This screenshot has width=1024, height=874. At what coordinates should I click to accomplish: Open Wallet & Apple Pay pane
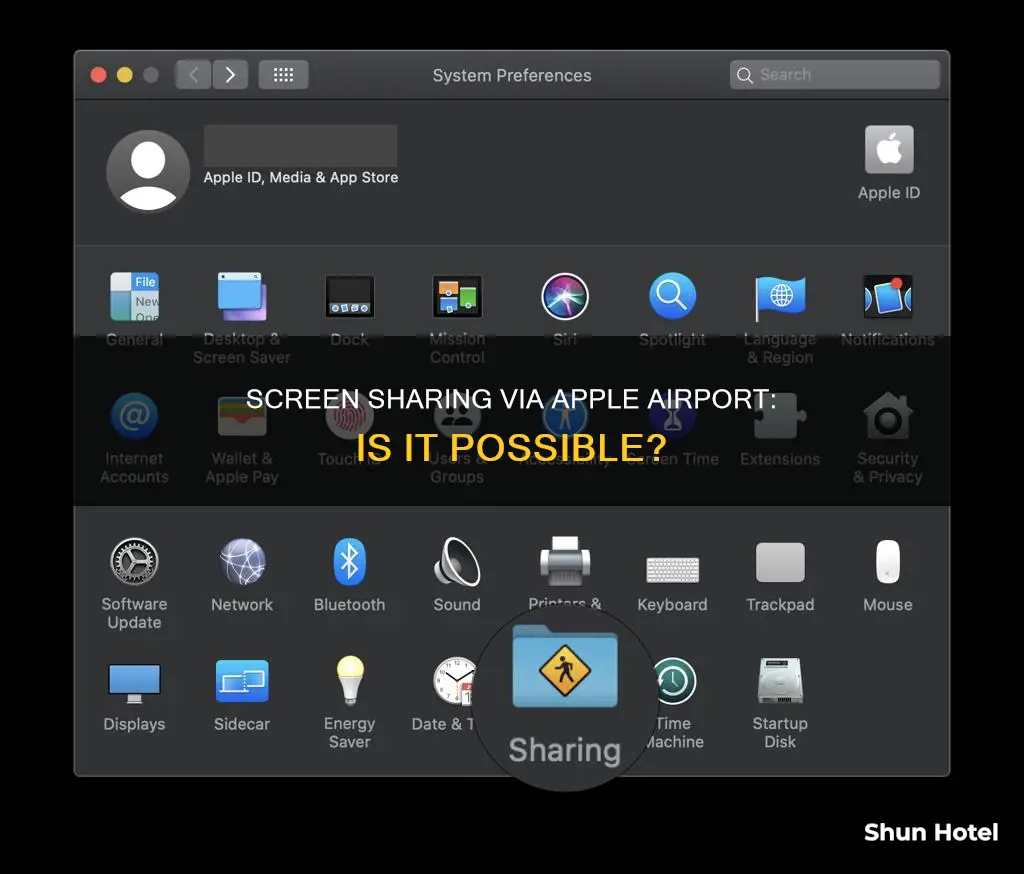[242, 416]
